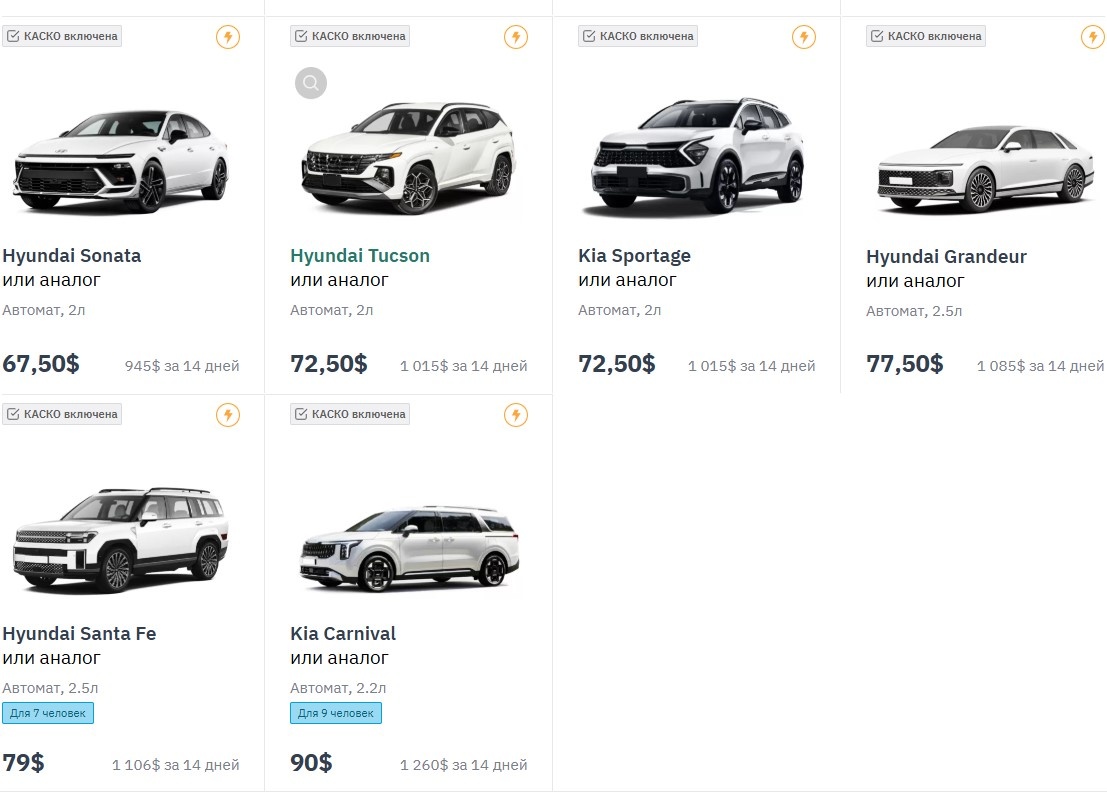Click the Для 7 человек badge on Santa Fe
1107x795 pixels.
(47, 713)
